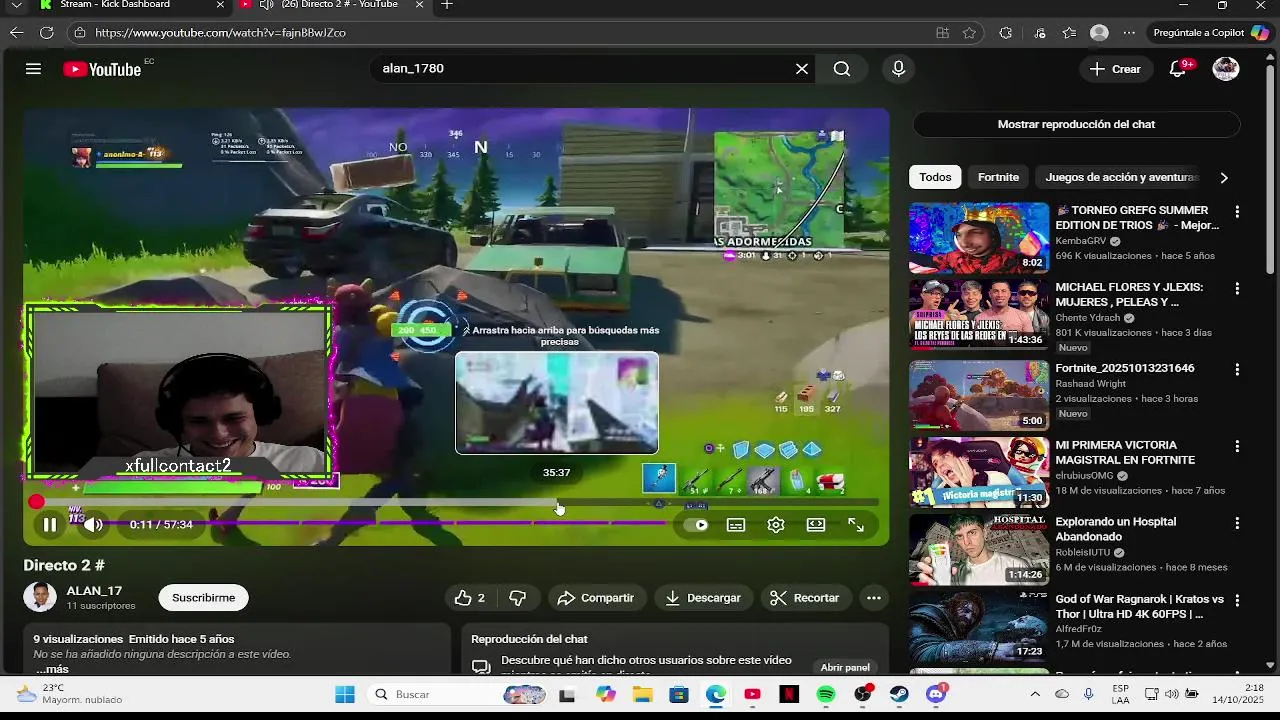The image size is (1280, 720).
Task: Dislike the video with thumbs down
Action: [517, 598]
